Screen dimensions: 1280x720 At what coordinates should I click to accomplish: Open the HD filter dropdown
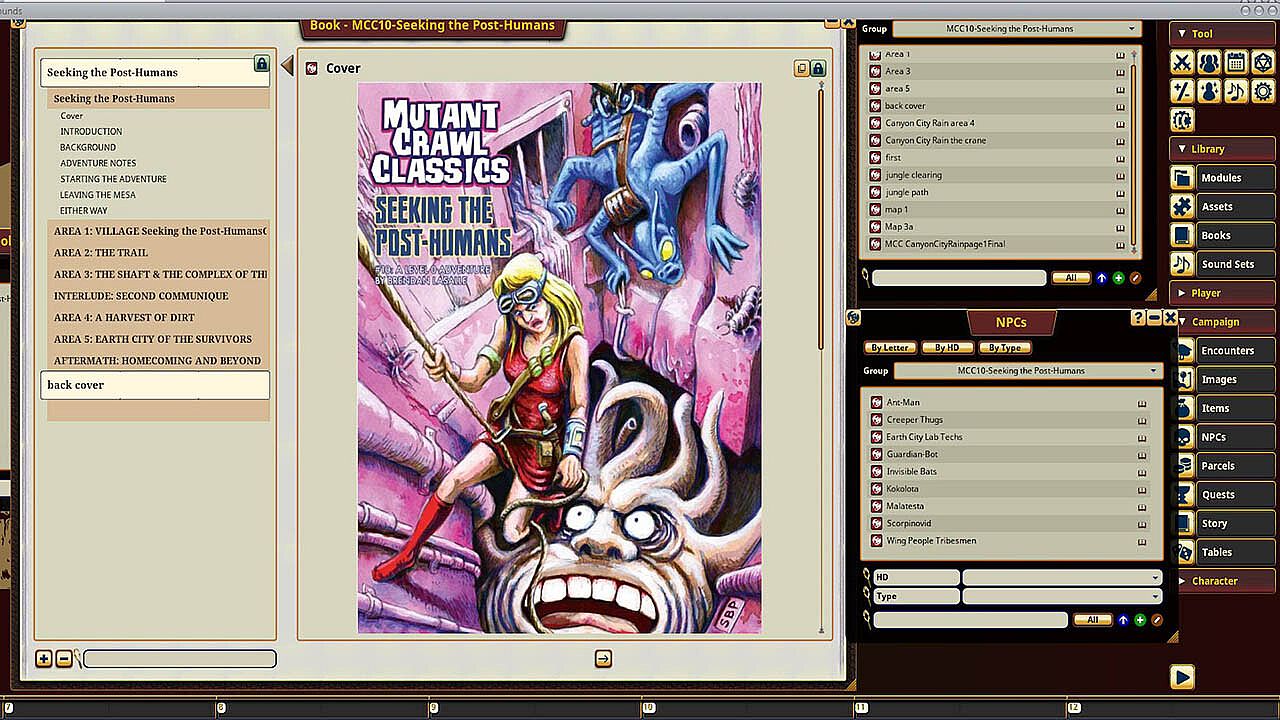pyautogui.click(x=1062, y=577)
